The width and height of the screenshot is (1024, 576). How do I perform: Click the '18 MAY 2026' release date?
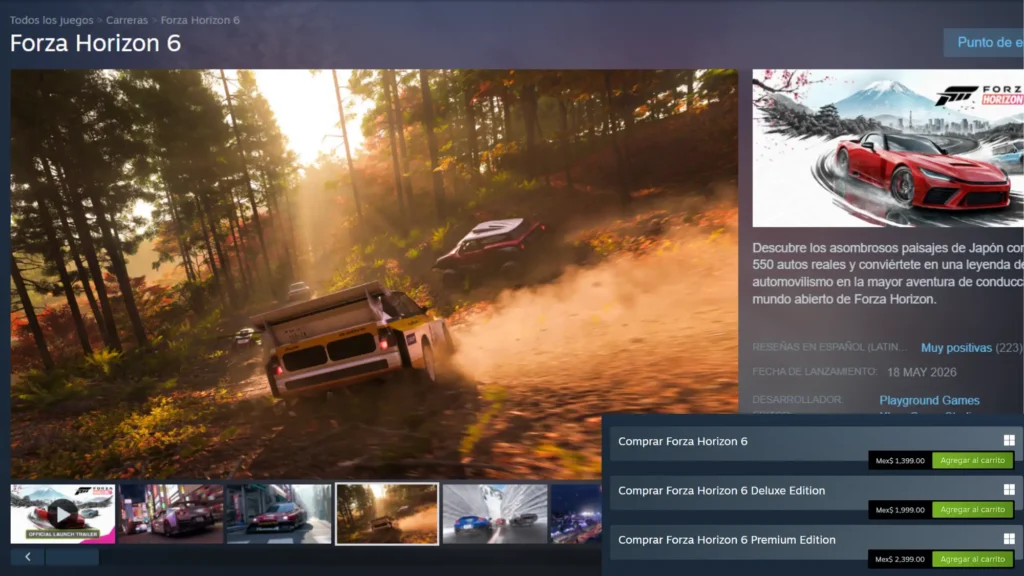[x=921, y=372]
